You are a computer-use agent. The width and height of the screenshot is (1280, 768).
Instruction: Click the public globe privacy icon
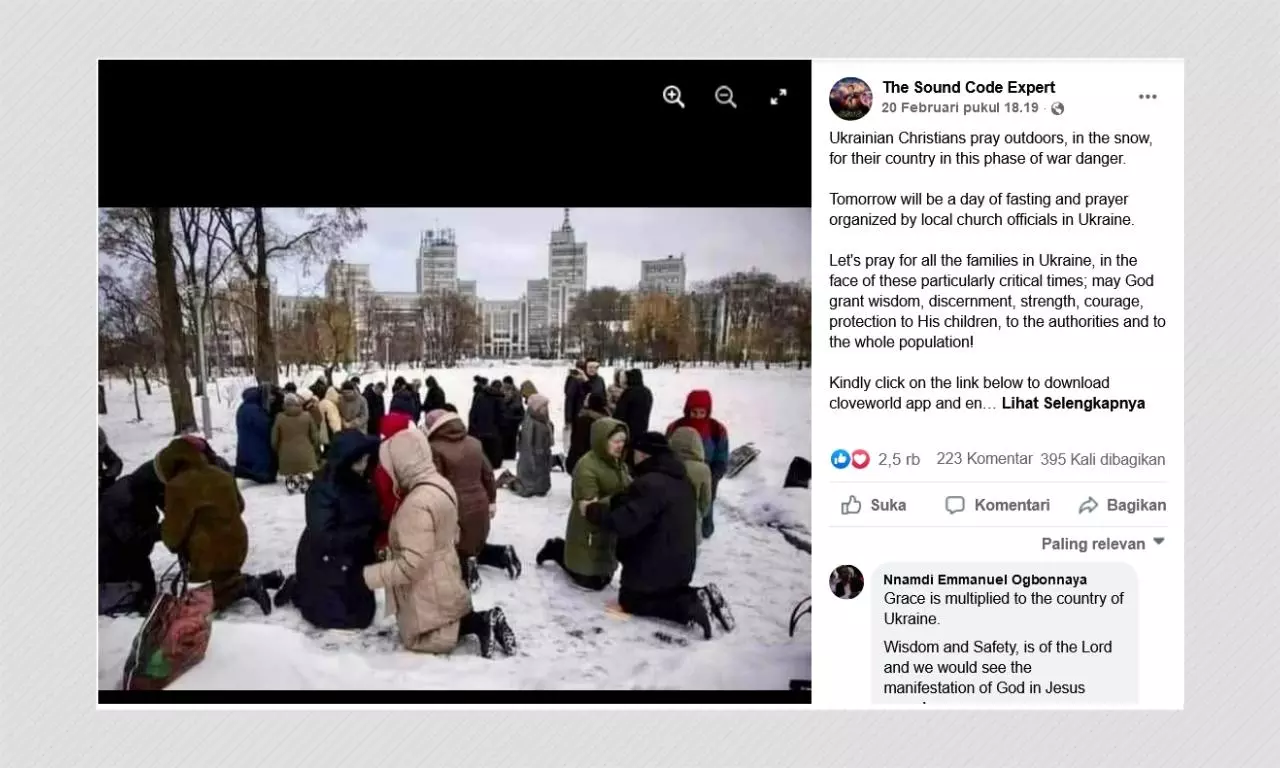point(1057,108)
